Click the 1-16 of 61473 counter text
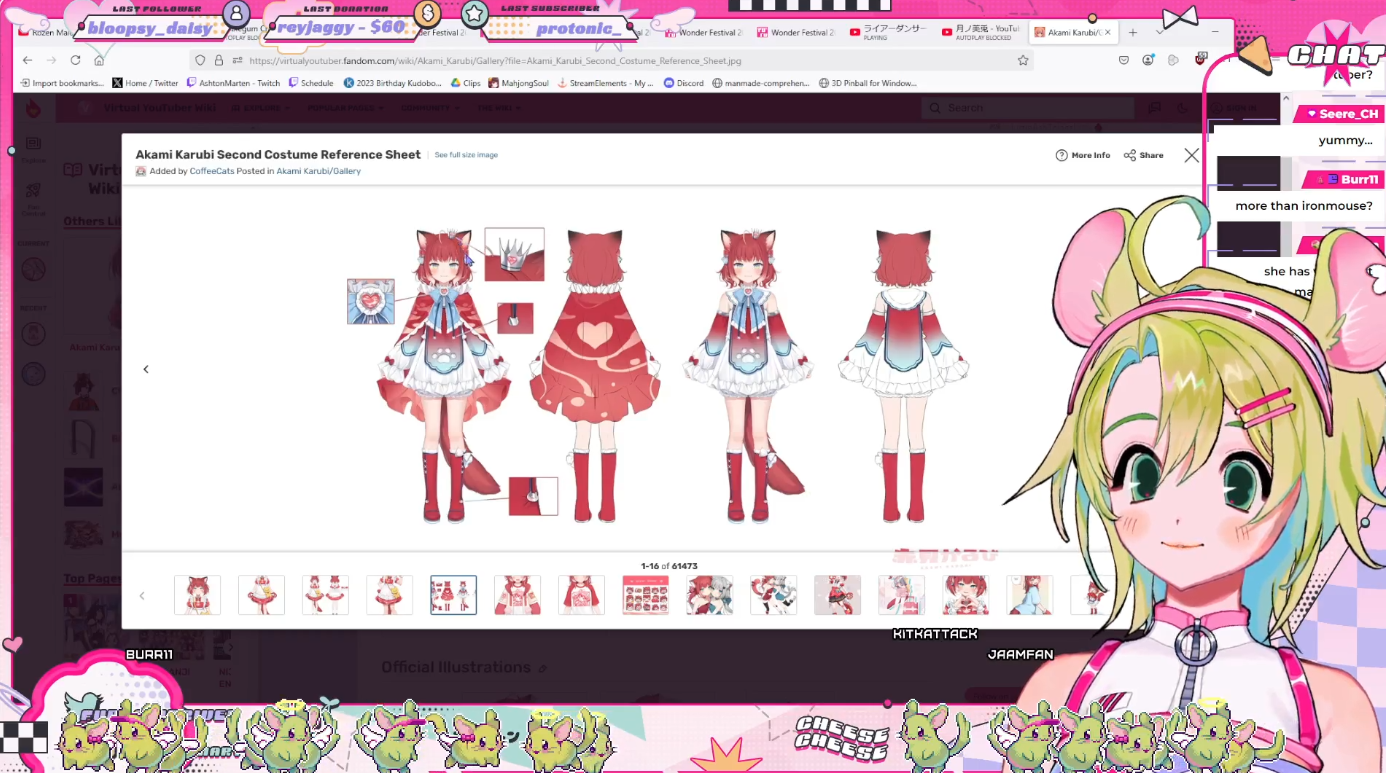Screen dimensions: 1386x773 click(x=669, y=566)
